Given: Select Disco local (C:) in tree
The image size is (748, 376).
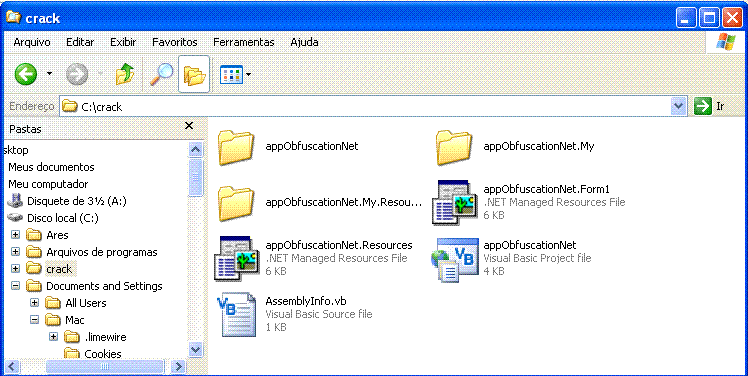Looking at the screenshot, I should coord(62,218).
